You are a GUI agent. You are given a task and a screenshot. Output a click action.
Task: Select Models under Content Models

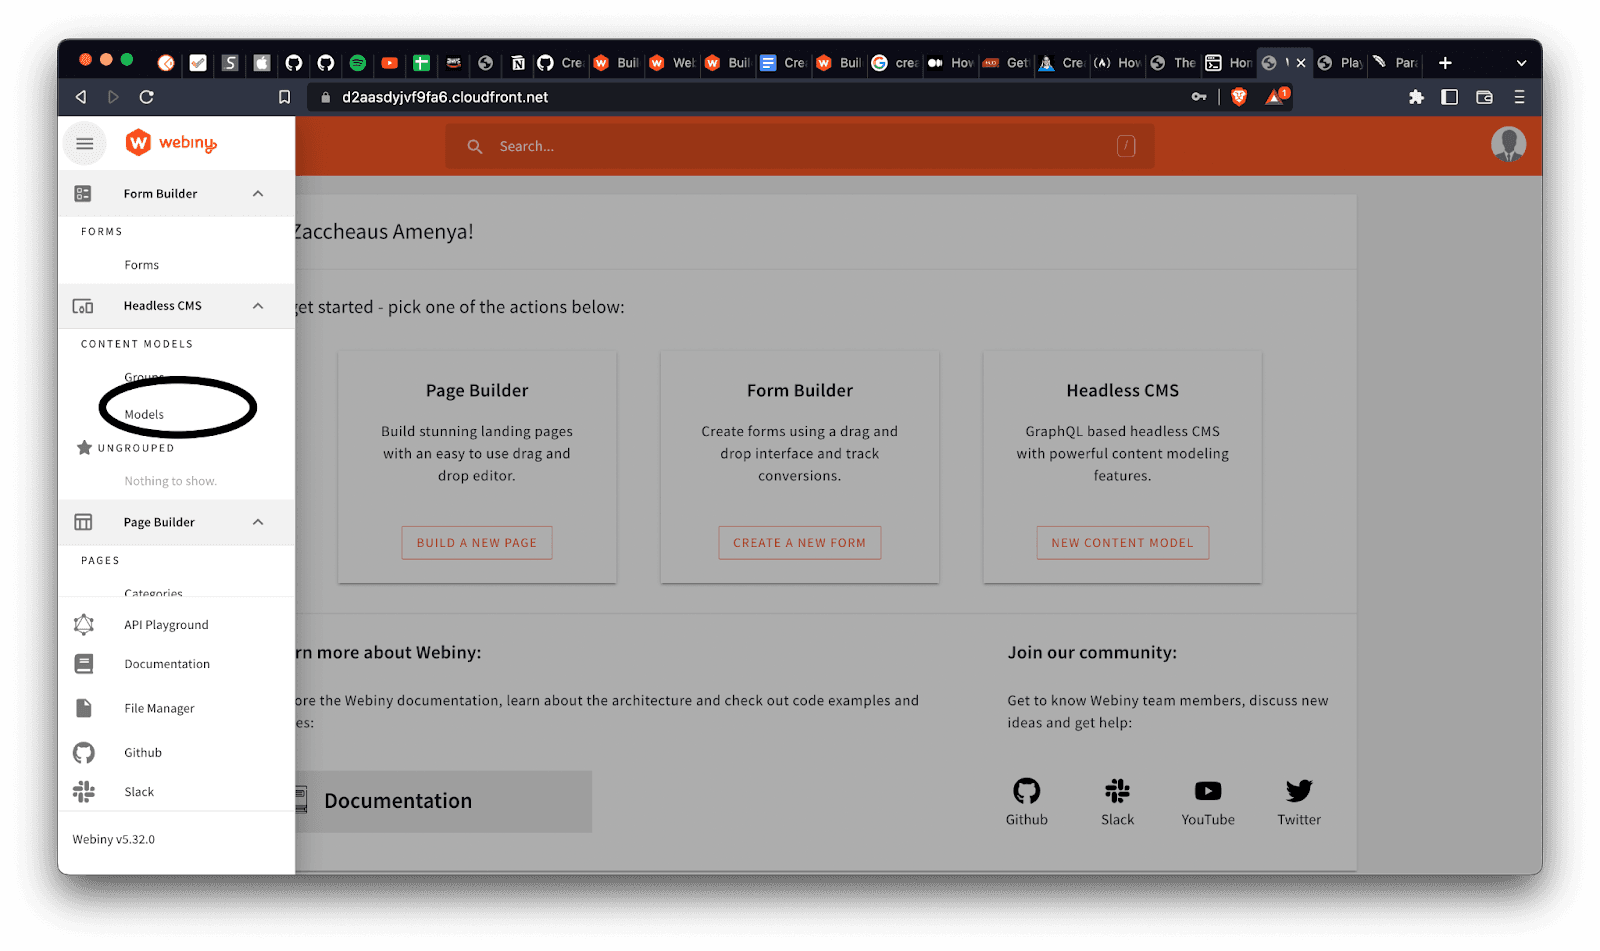[x=144, y=415]
